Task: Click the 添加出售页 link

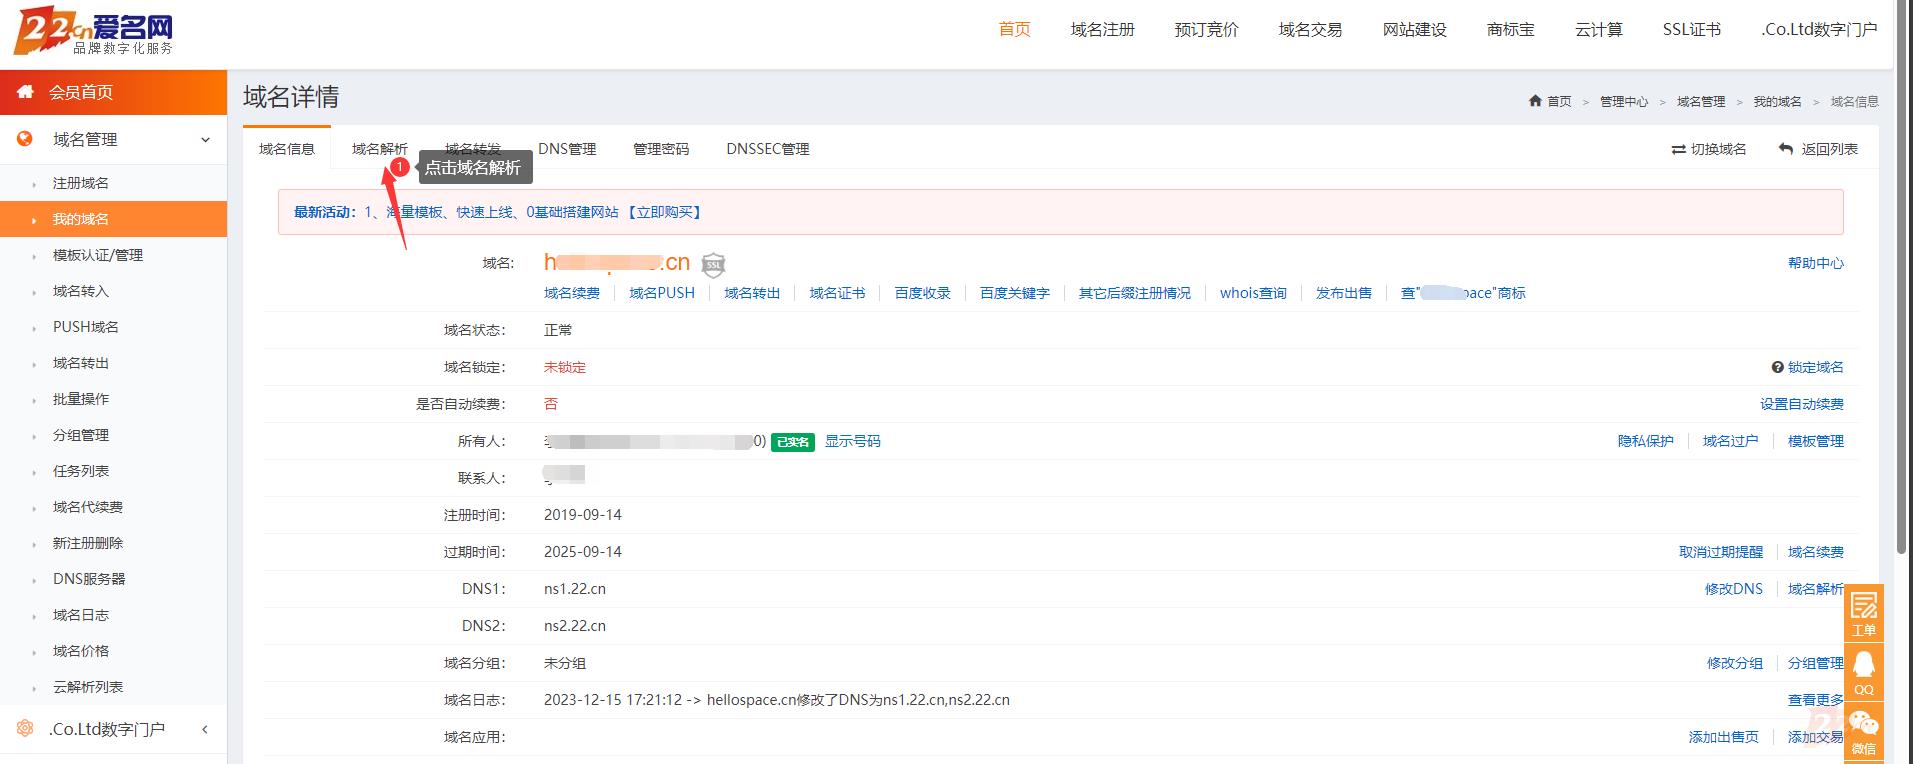Action: (x=1724, y=737)
